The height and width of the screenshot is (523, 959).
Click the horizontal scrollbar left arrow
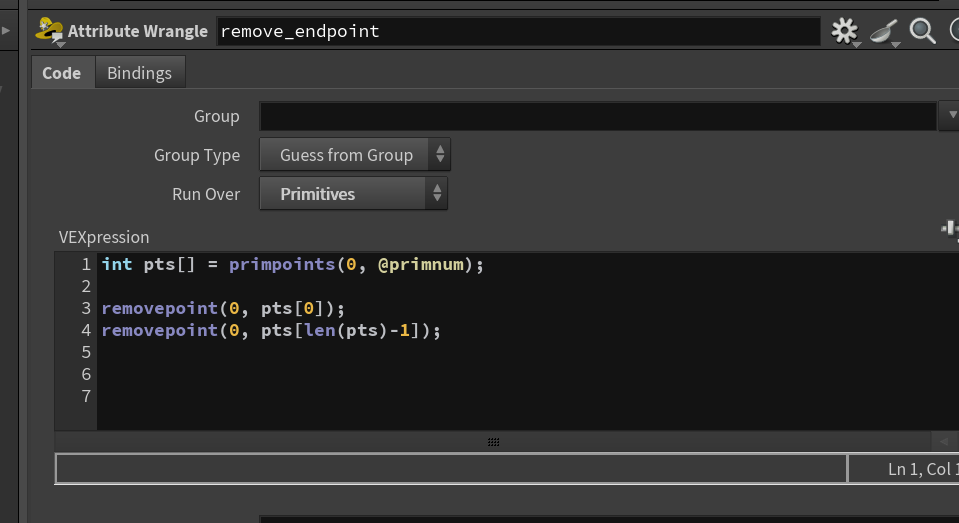944,442
